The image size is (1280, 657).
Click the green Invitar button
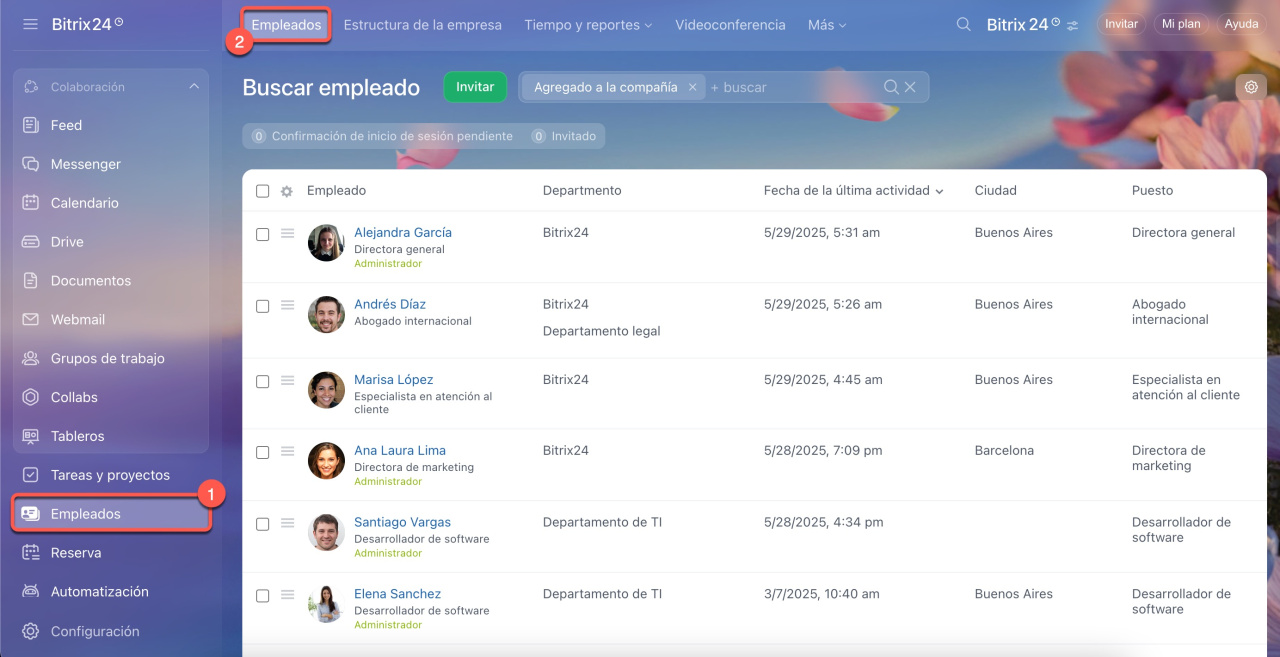point(475,87)
